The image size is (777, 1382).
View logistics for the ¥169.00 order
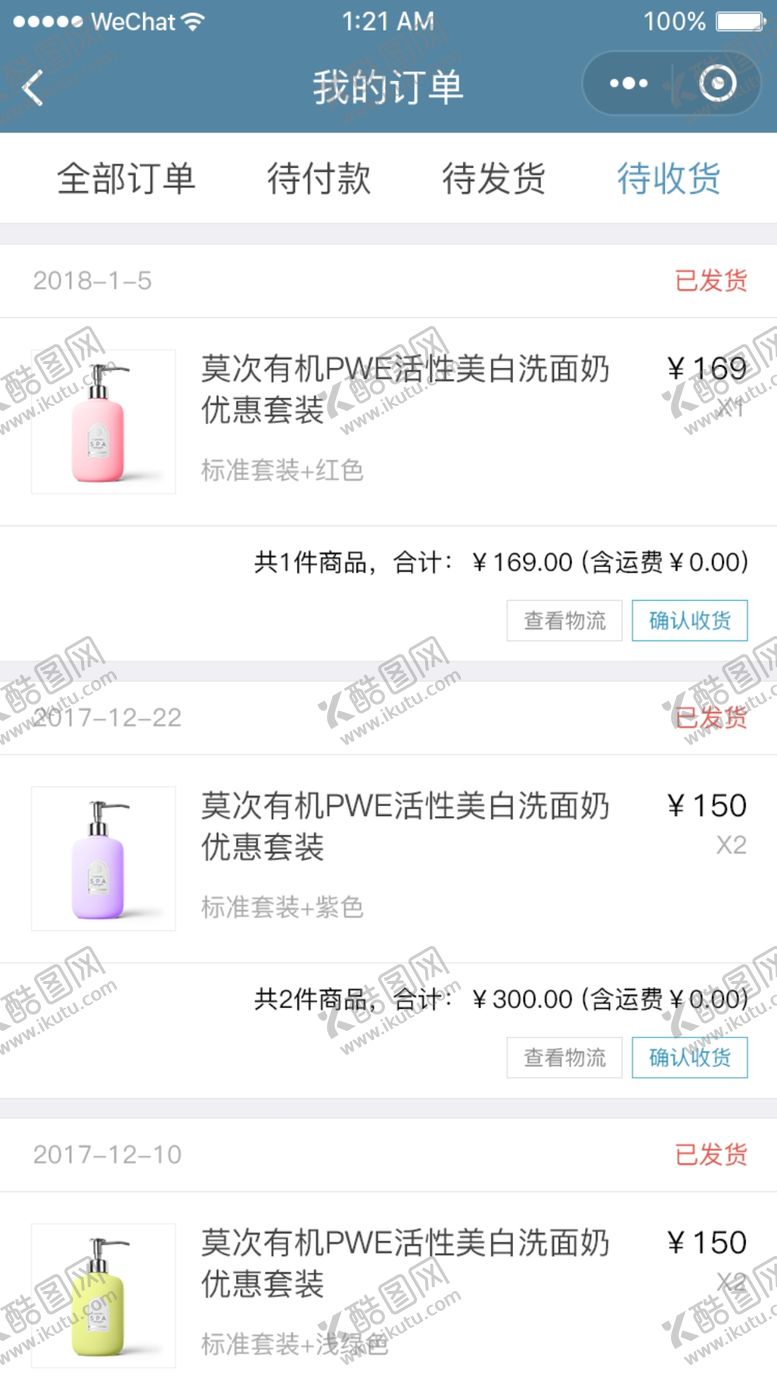pos(565,621)
